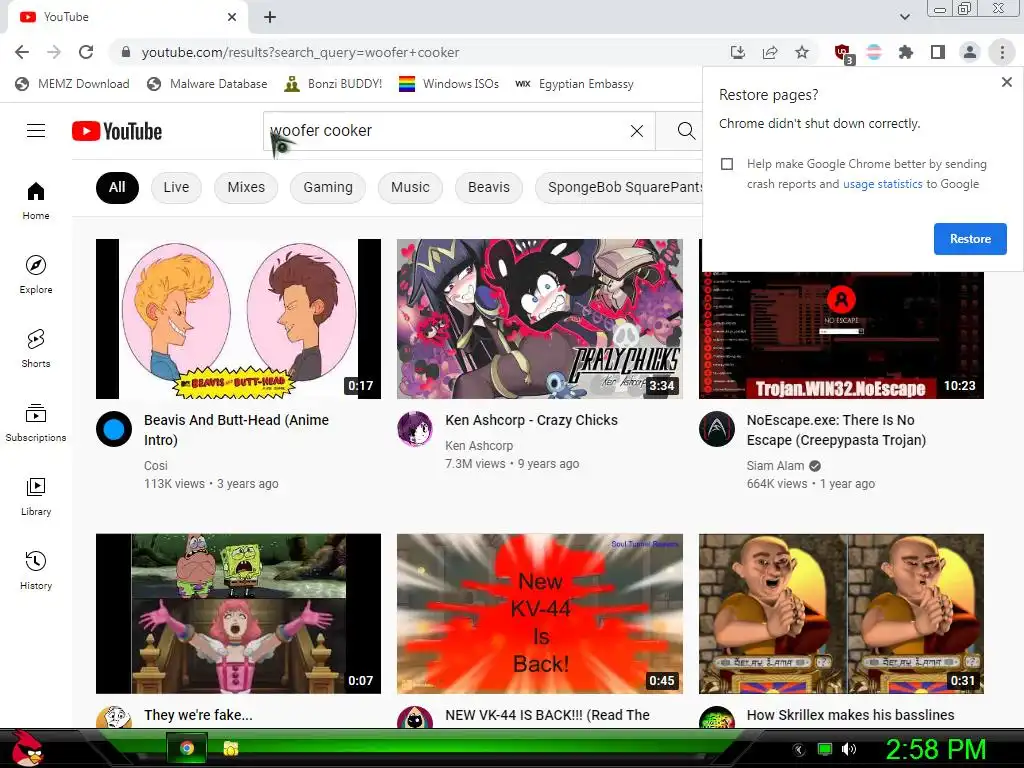Screen dimensions: 1024x768
Task: Toggle the Chrome side panel icon
Action: pyautogui.click(x=938, y=52)
